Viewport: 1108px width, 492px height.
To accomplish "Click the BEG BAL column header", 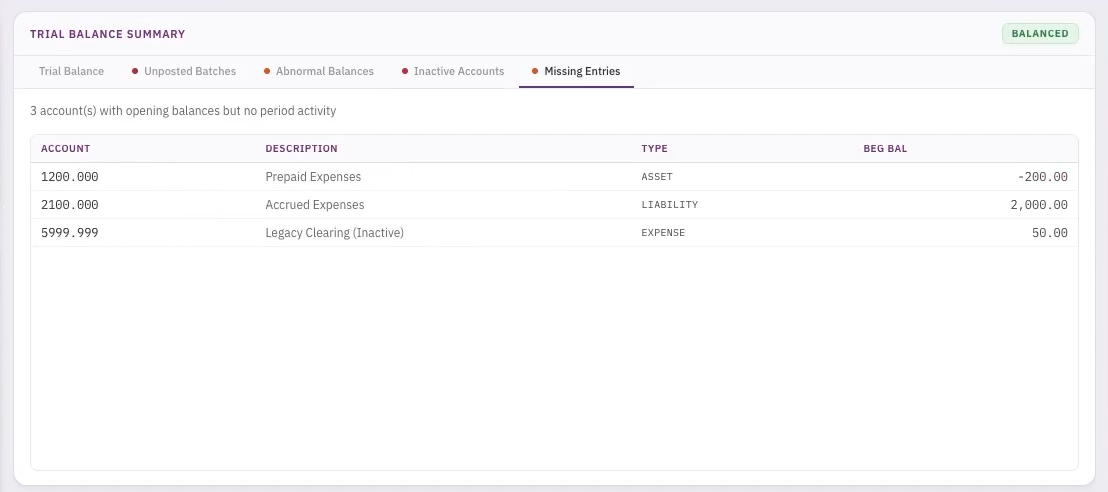I will coord(885,149).
